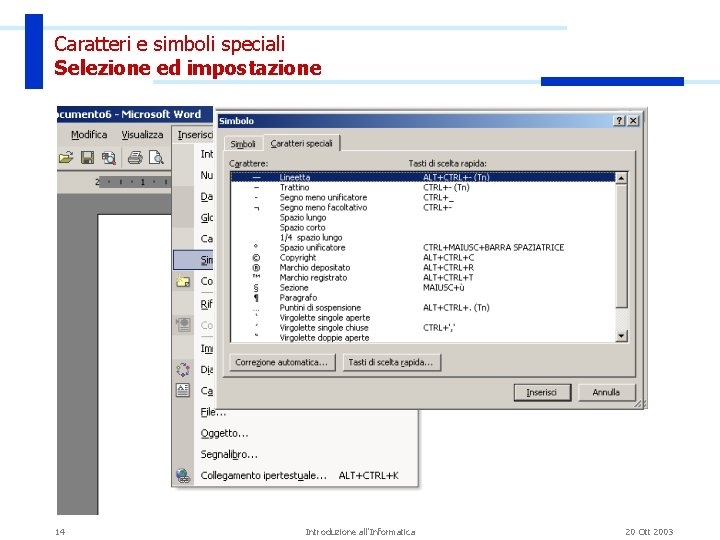Click the Print icon in Word toolbar
The height and width of the screenshot is (540, 720).
135,158
